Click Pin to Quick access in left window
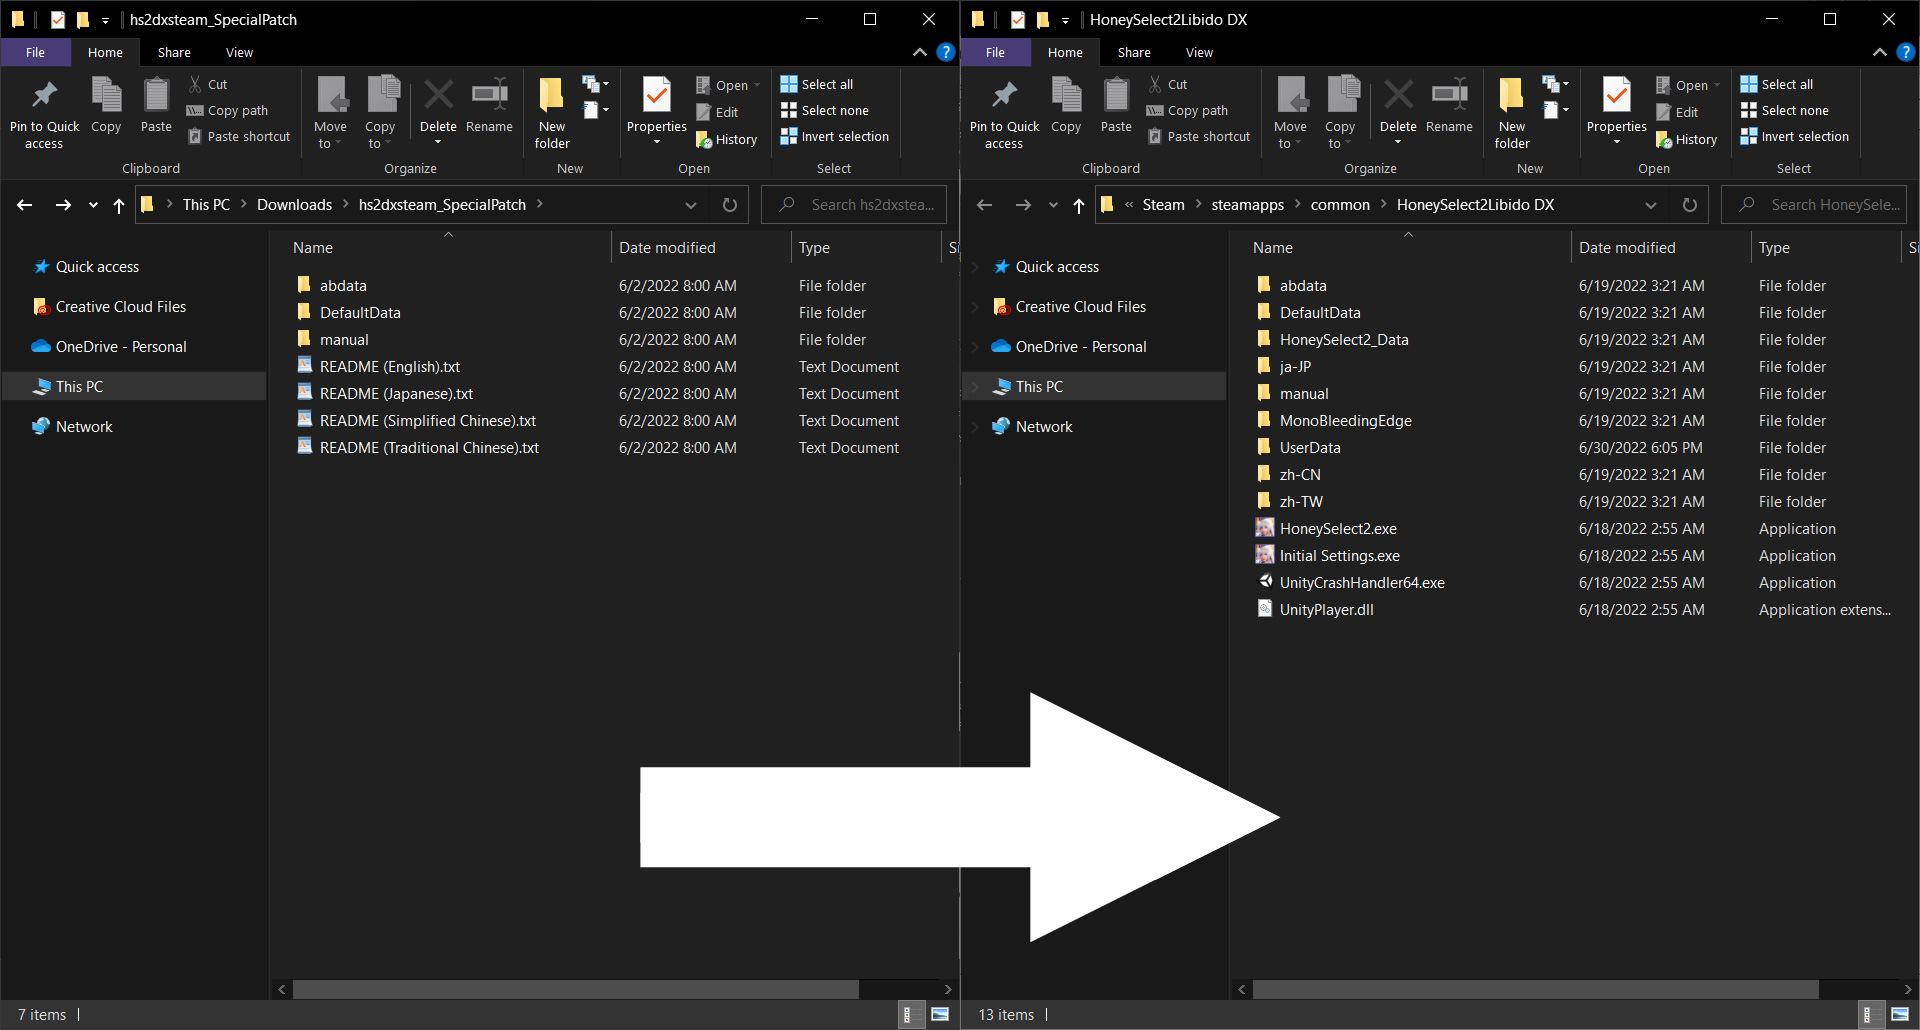The image size is (1920, 1030). [44, 113]
